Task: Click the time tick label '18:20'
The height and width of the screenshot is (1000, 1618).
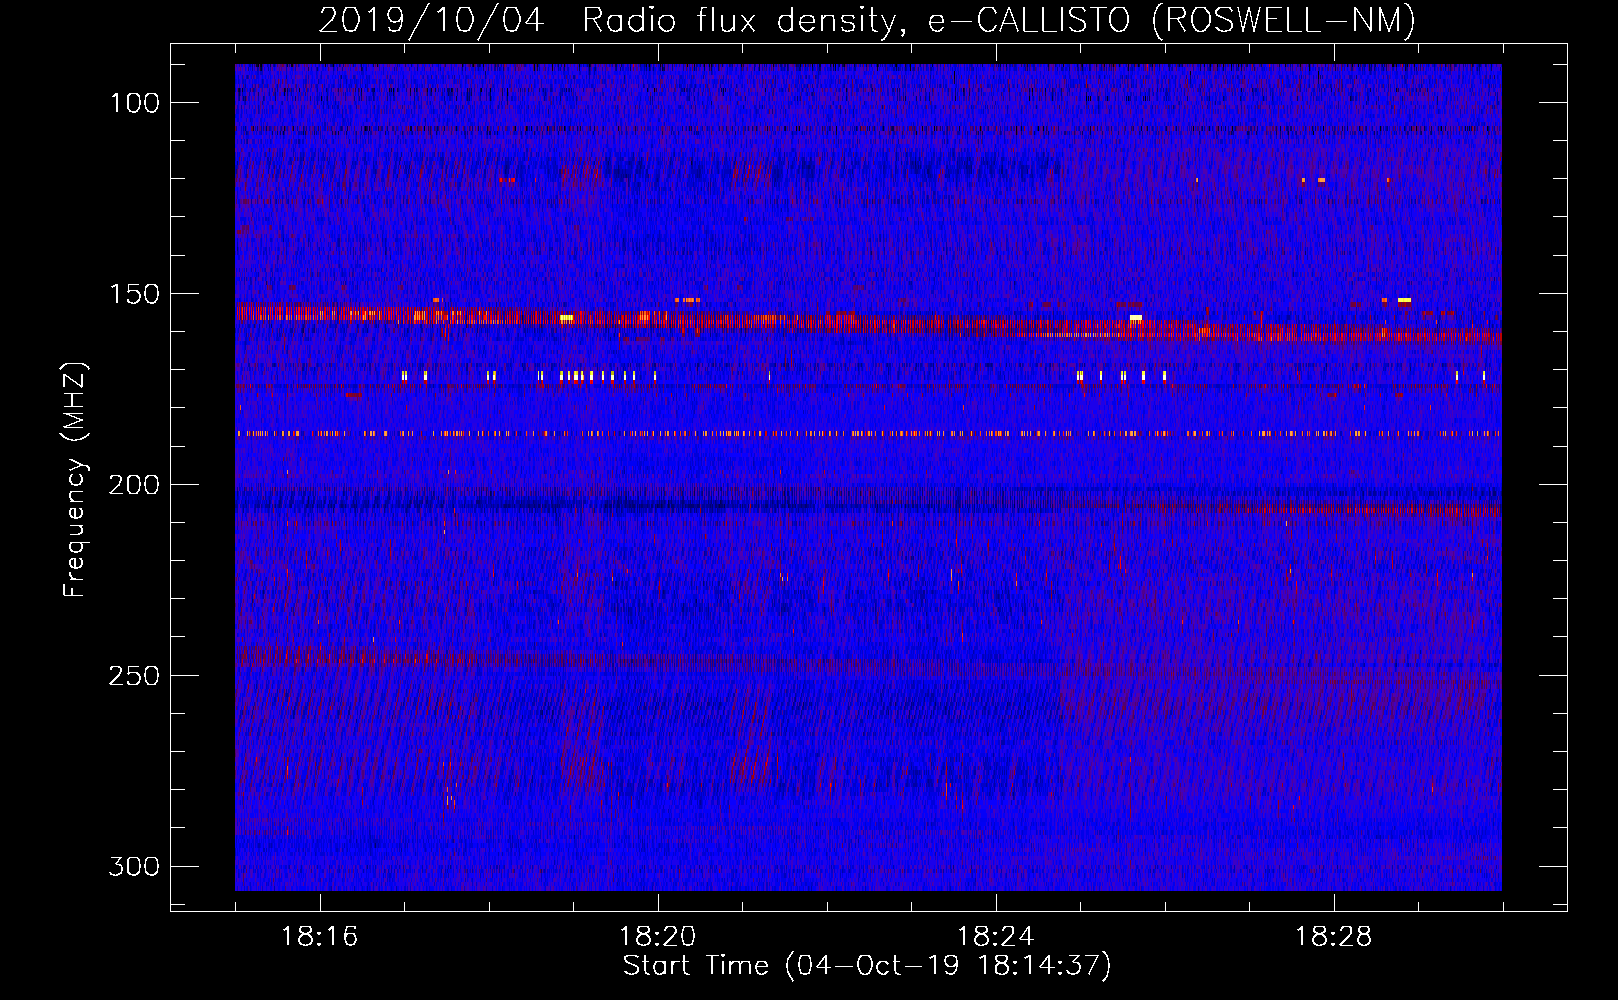Action: coord(658,937)
